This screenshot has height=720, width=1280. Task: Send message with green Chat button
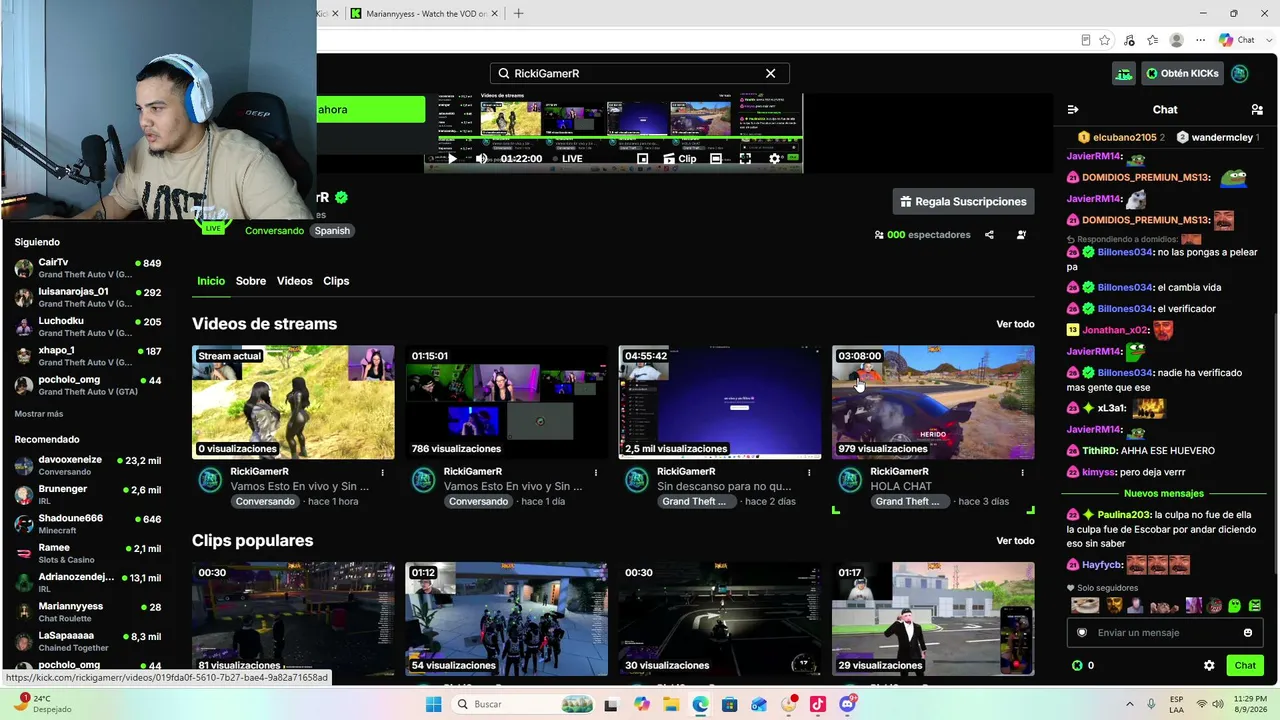[1245, 665]
